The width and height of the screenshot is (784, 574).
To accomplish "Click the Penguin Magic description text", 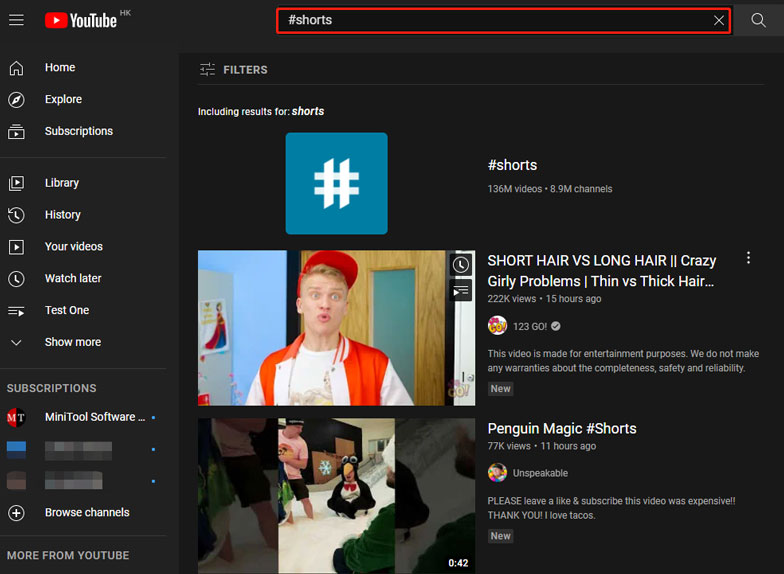I will point(611,508).
